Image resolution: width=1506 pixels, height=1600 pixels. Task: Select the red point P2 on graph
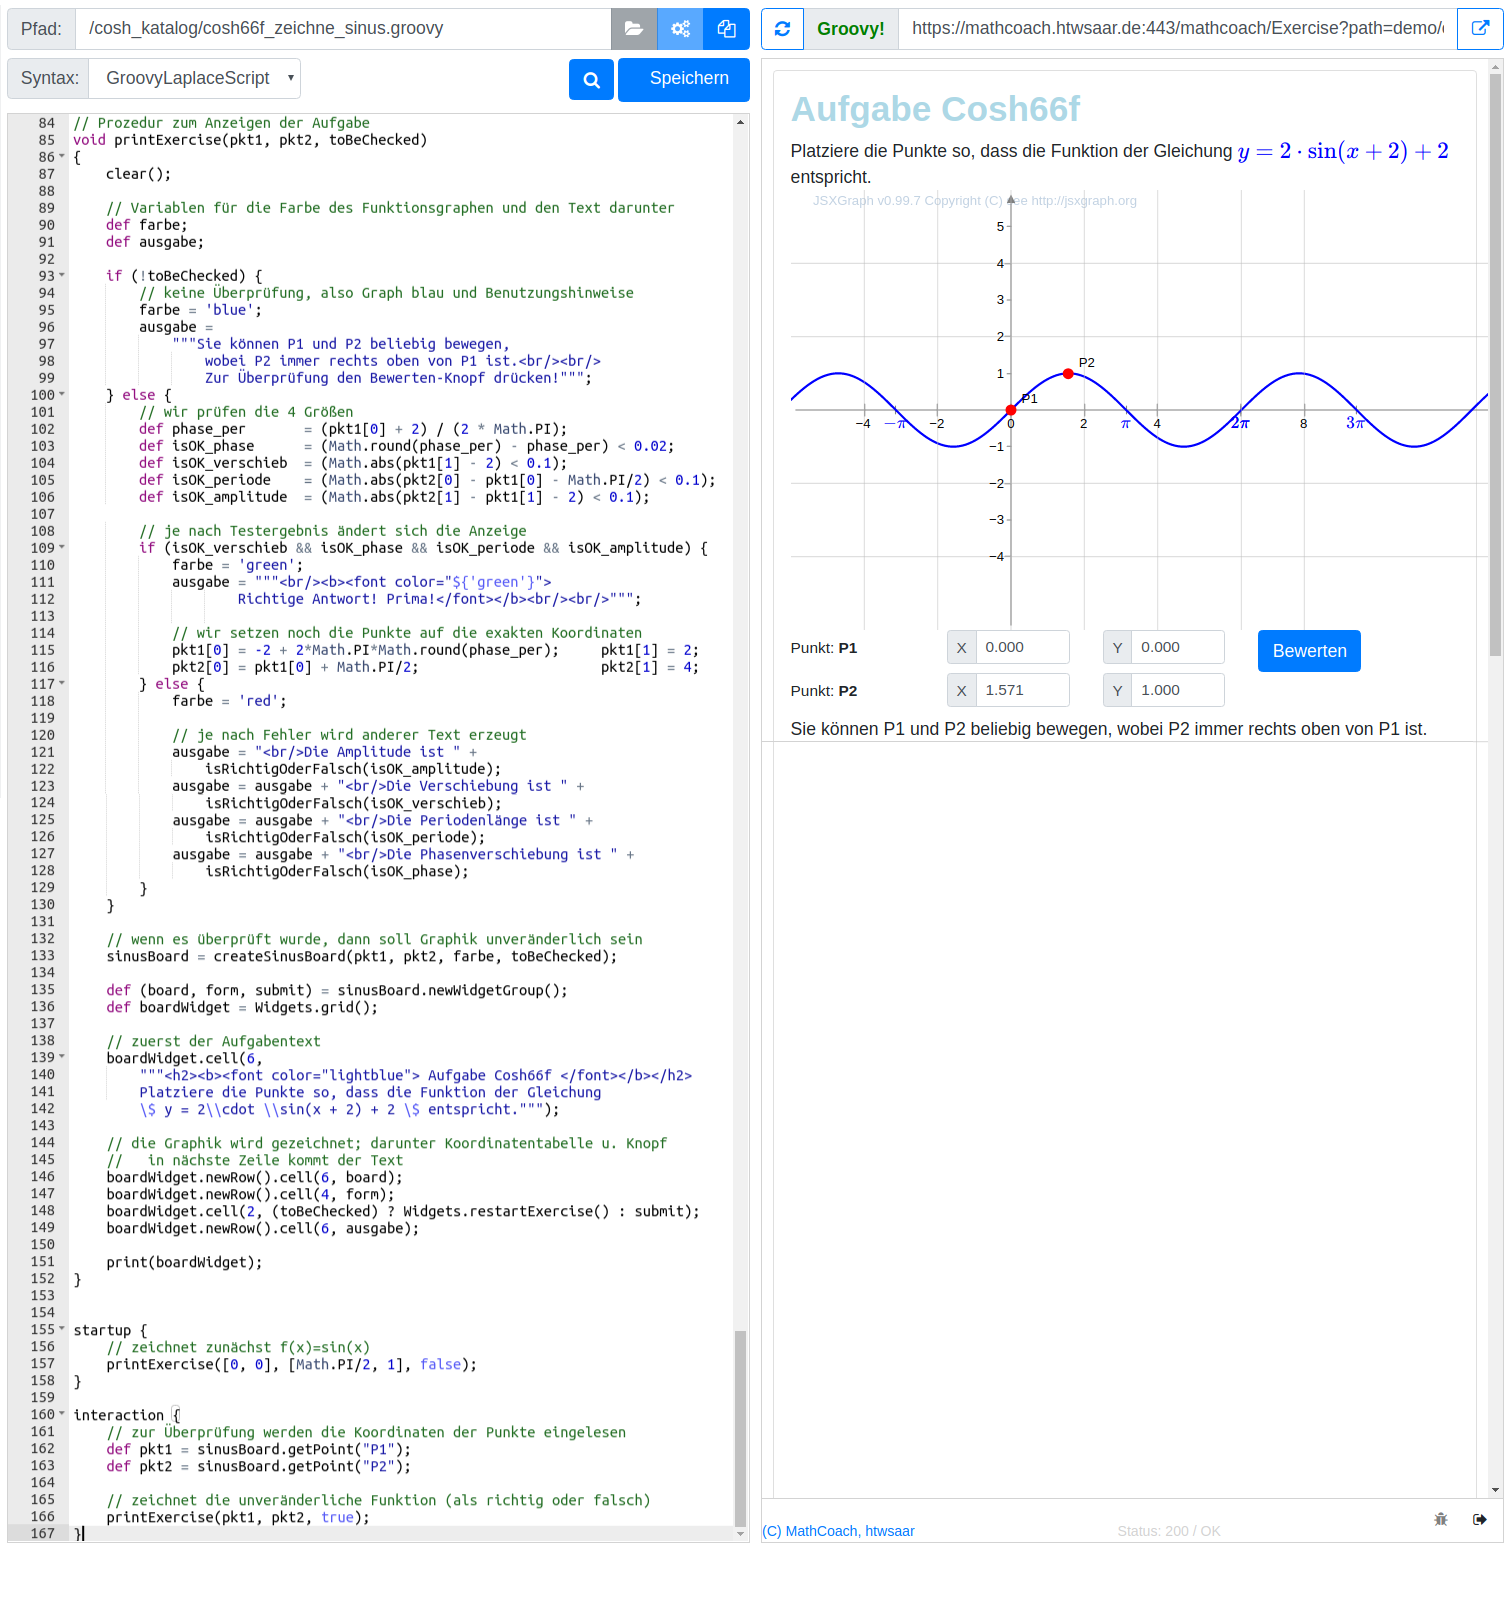coord(1068,374)
